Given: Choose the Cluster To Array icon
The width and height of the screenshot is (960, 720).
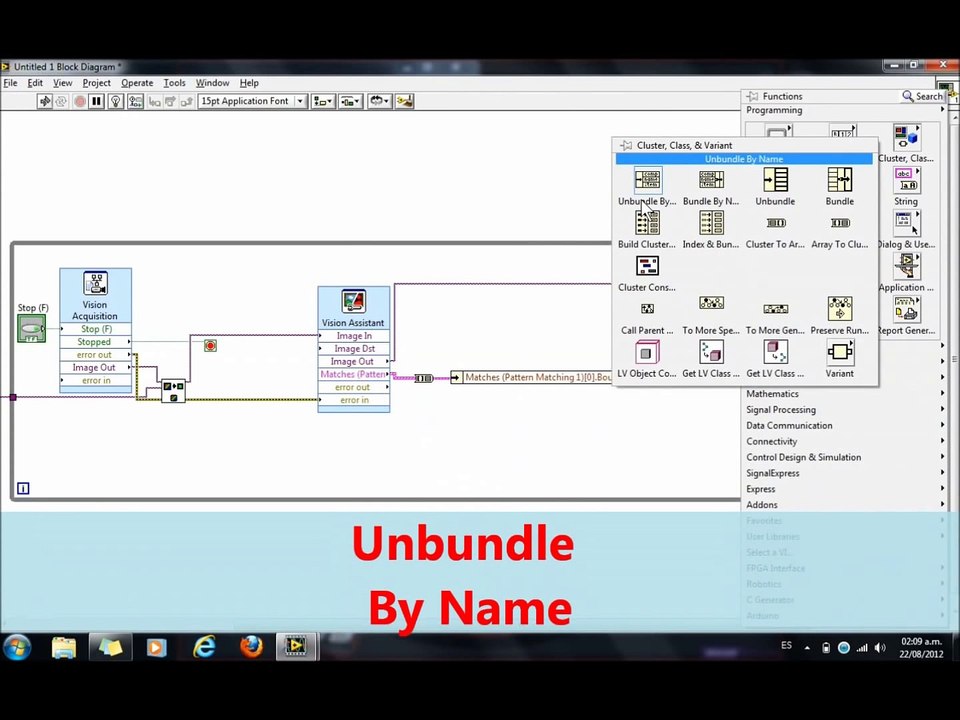Looking at the screenshot, I should (x=775, y=223).
